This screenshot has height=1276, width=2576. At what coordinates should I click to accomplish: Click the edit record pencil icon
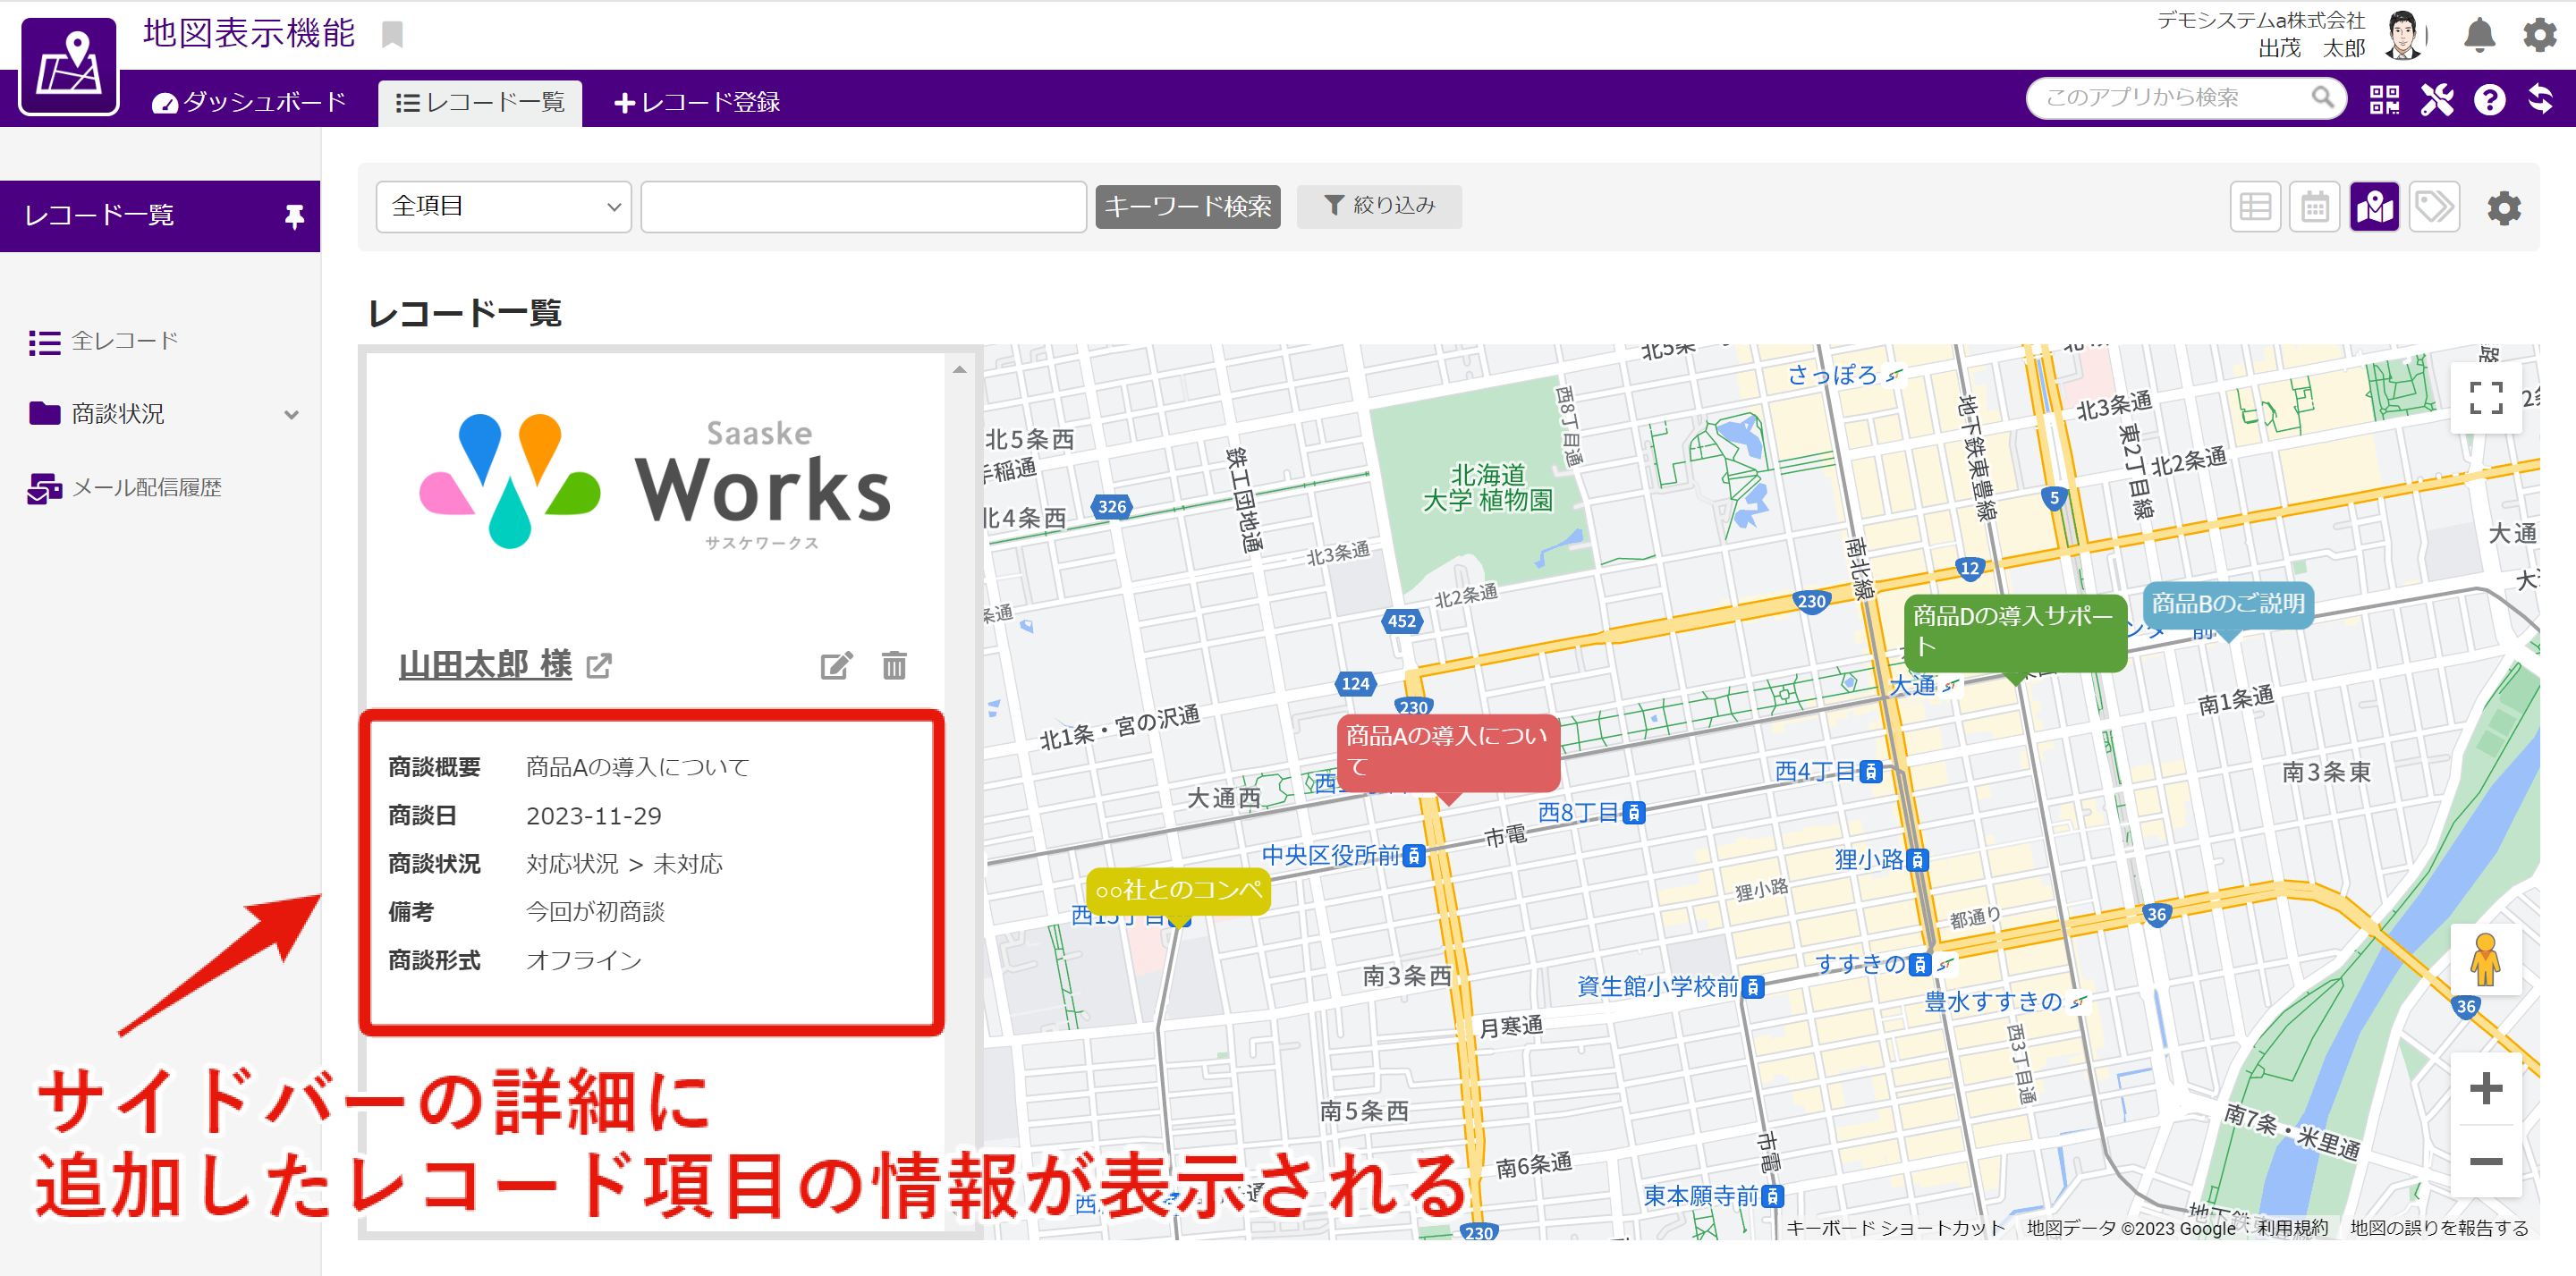pos(836,665)
